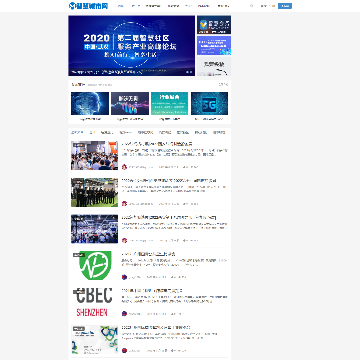This screenshot has width=360, height=360.
Task: Click author avatar under crowded expo article
Action: click(124, 167)
